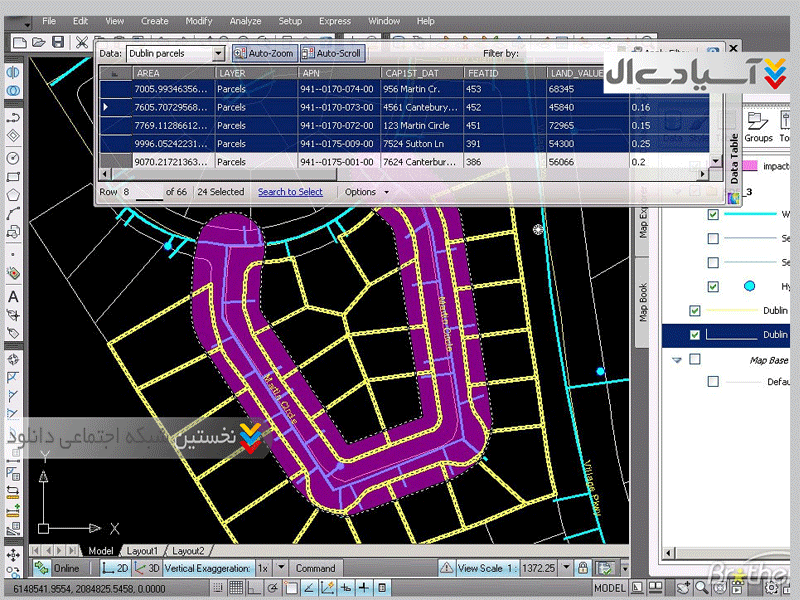Click the Auto-Zoom button in data table
Viewport: 800px width, 600px height.
[x=265, y=53]
